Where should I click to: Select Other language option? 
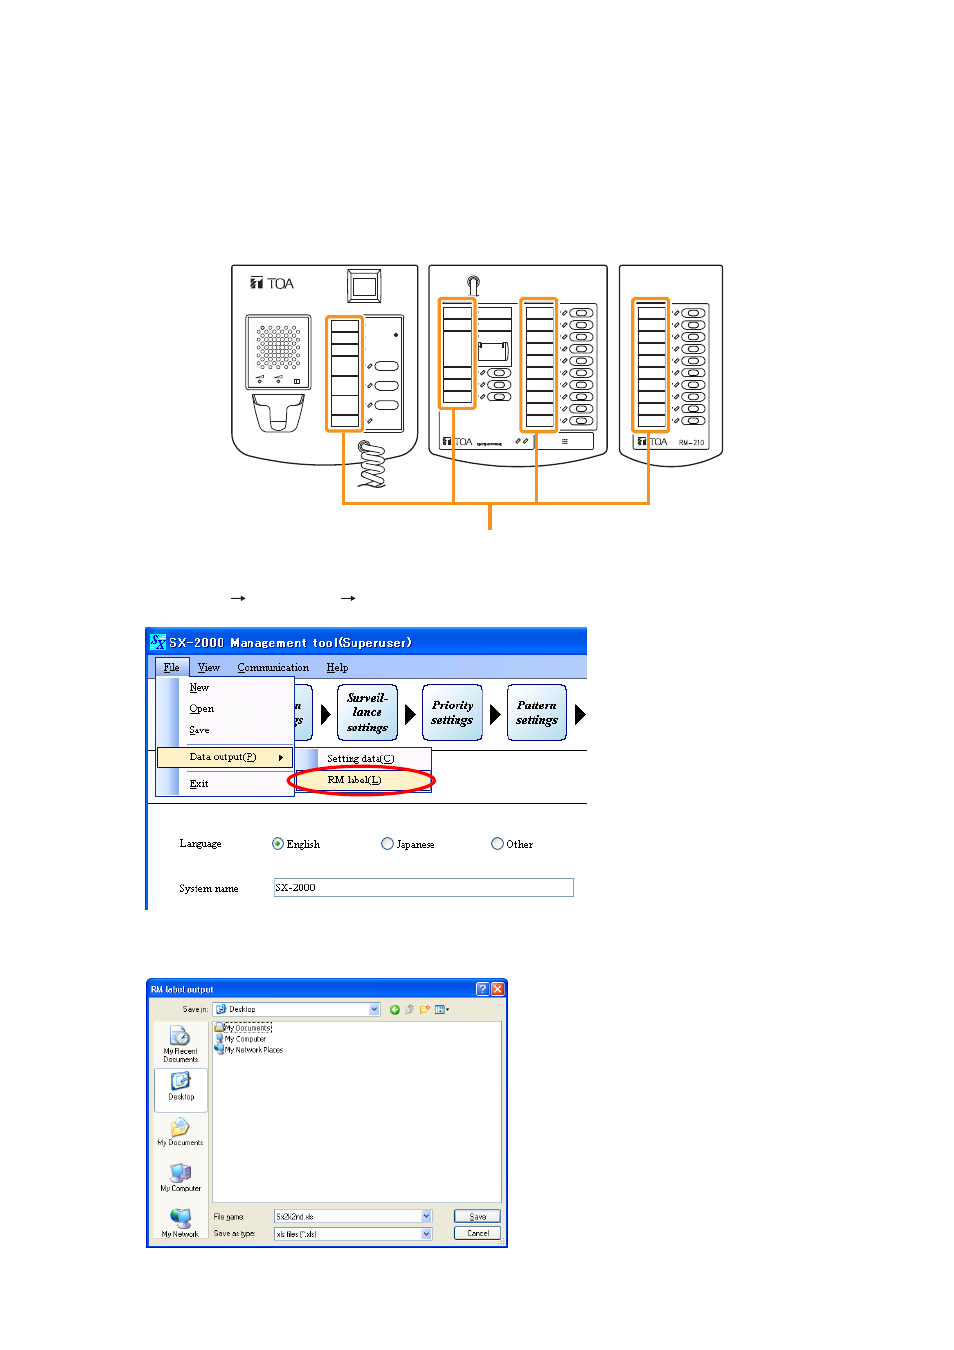497,844
